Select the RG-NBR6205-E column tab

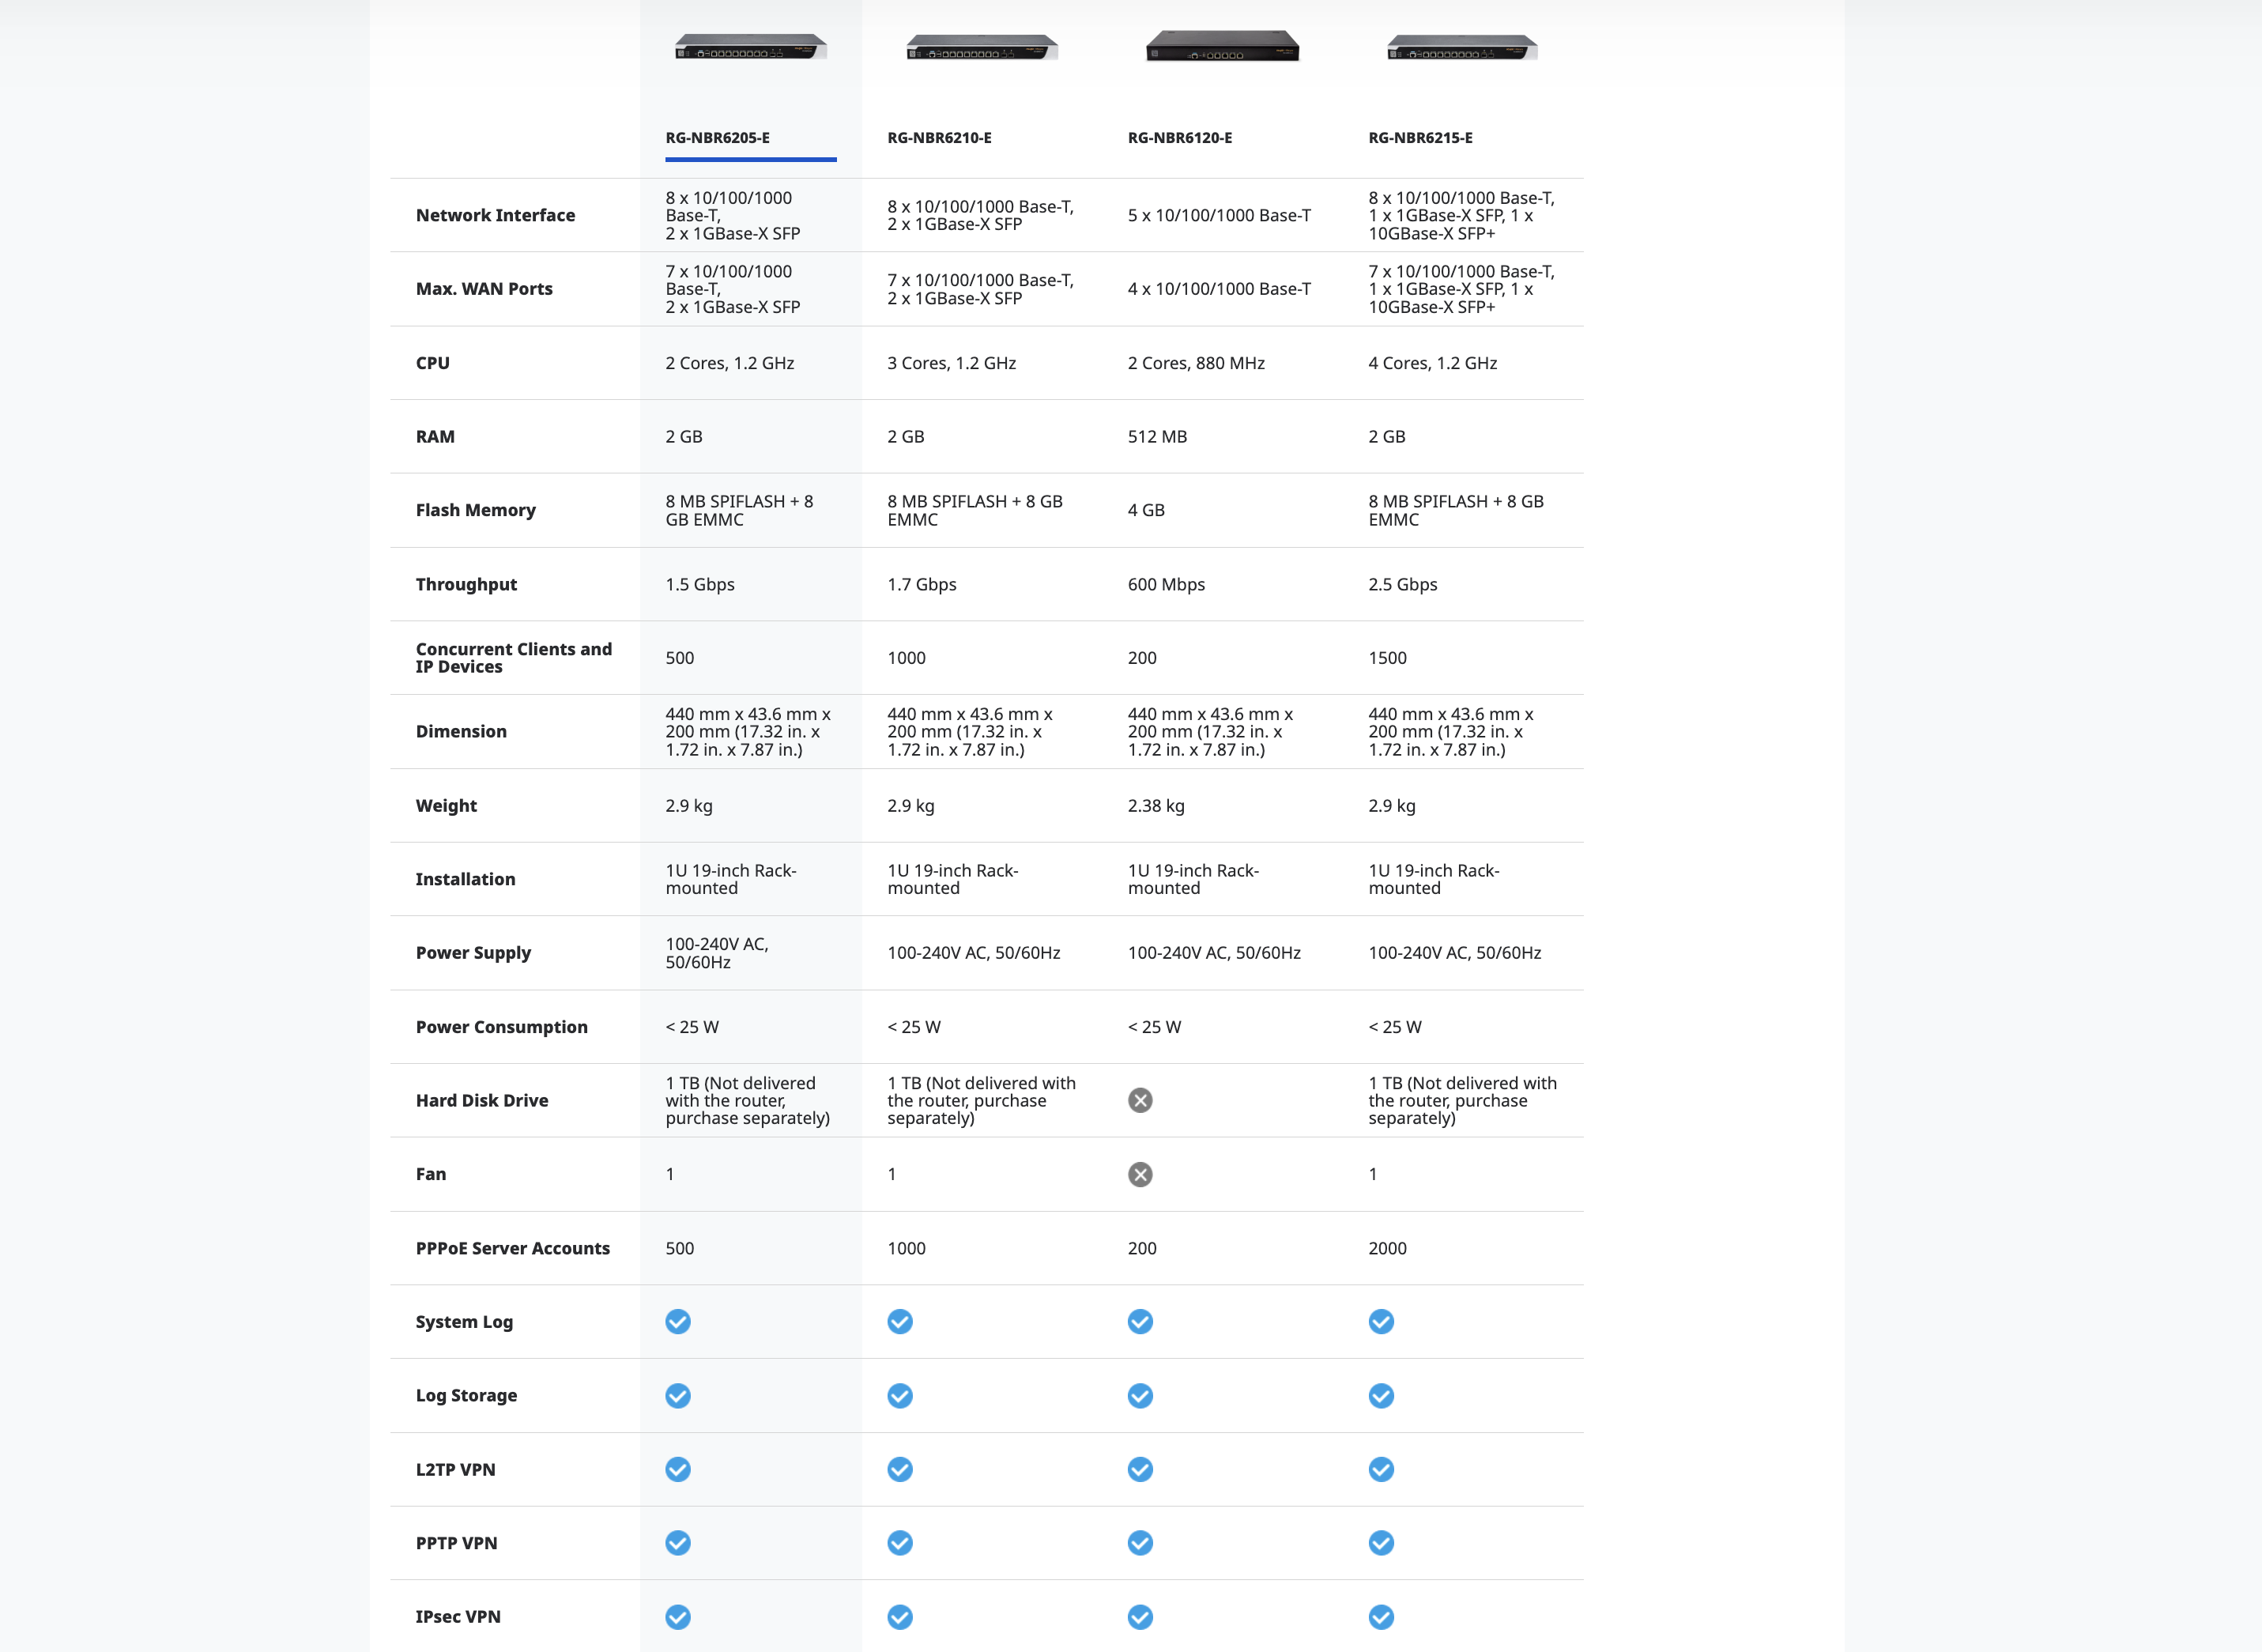click(718, 138)
